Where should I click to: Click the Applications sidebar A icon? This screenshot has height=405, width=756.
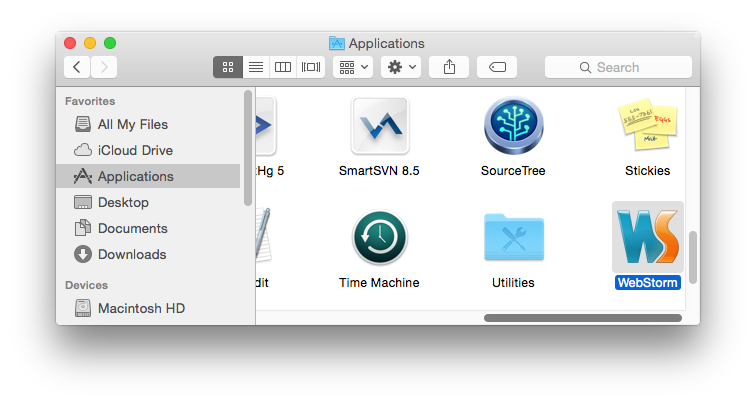click(x=83, y=176)
